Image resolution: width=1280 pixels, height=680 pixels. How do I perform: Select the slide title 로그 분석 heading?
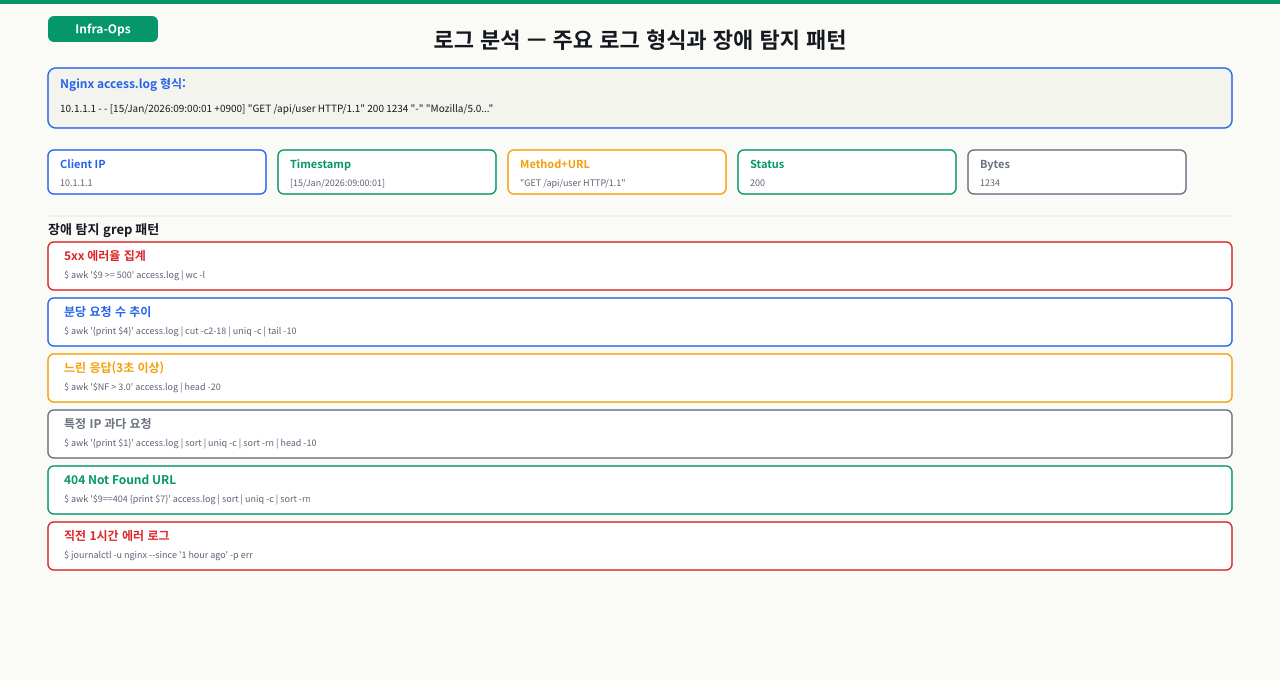click(x=640, y=40)
